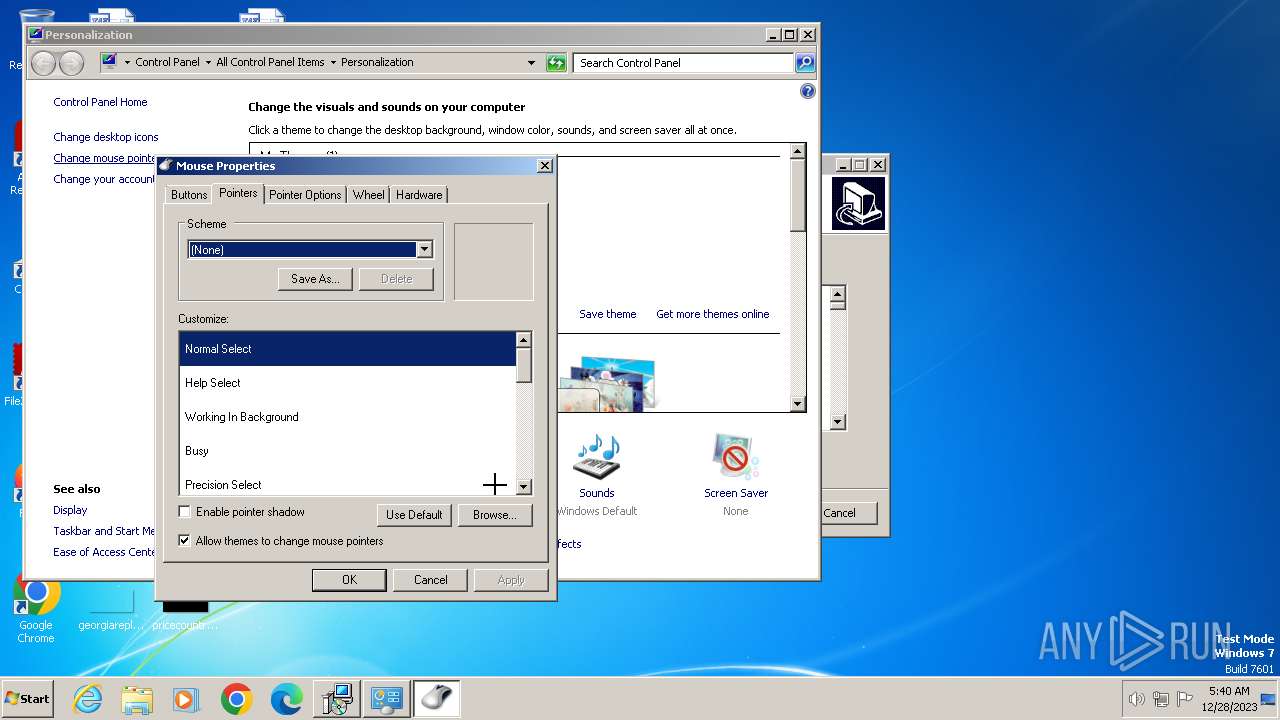Open the address bar history dropdown

[x=531, y=63]
